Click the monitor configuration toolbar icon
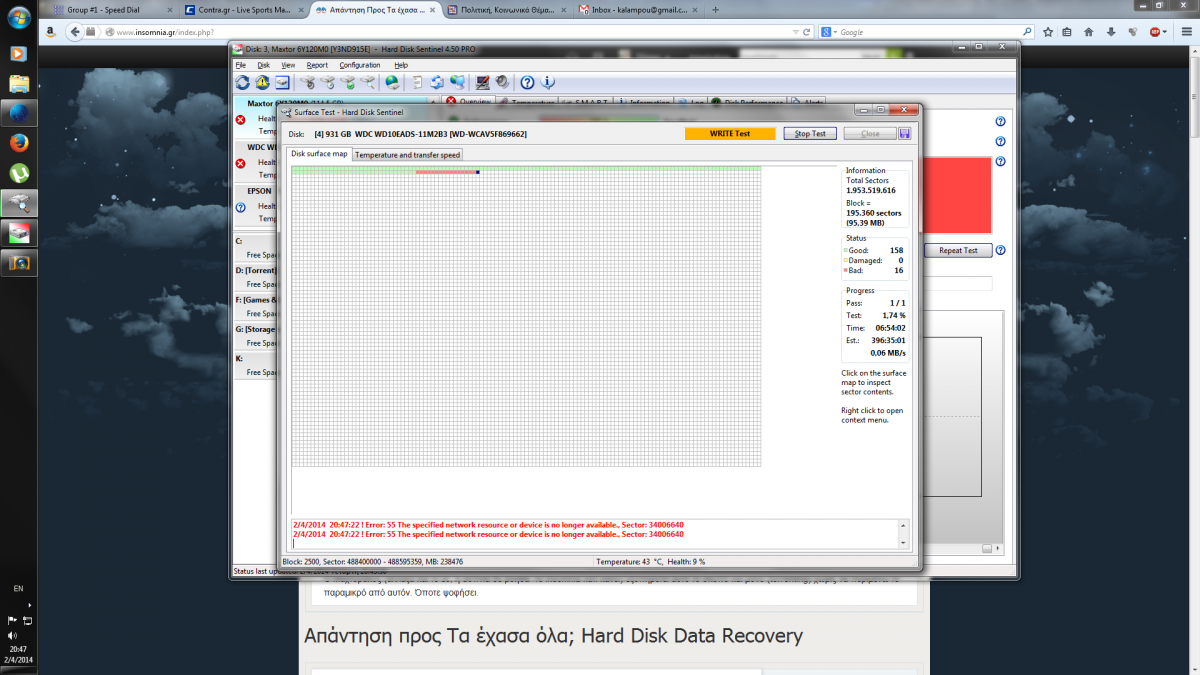 [x=483, y=82]
